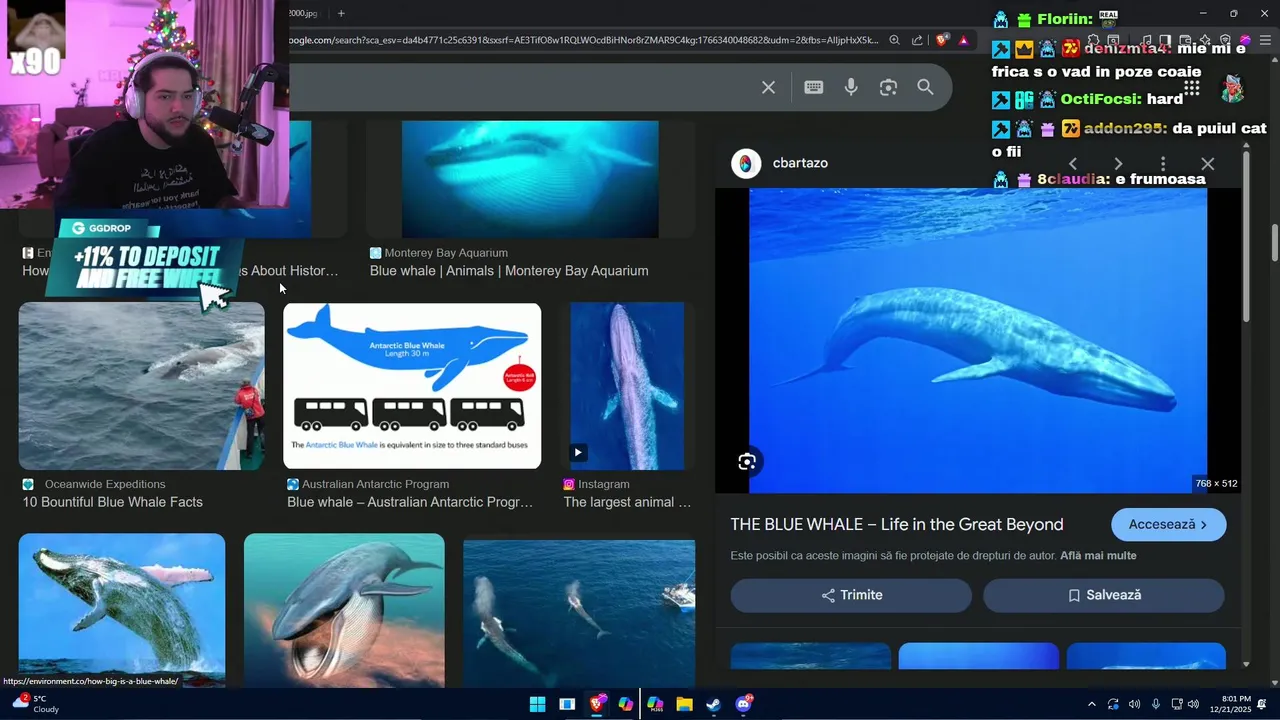Click the address bar URL field
1280x720 pixels.
[584, 40]
